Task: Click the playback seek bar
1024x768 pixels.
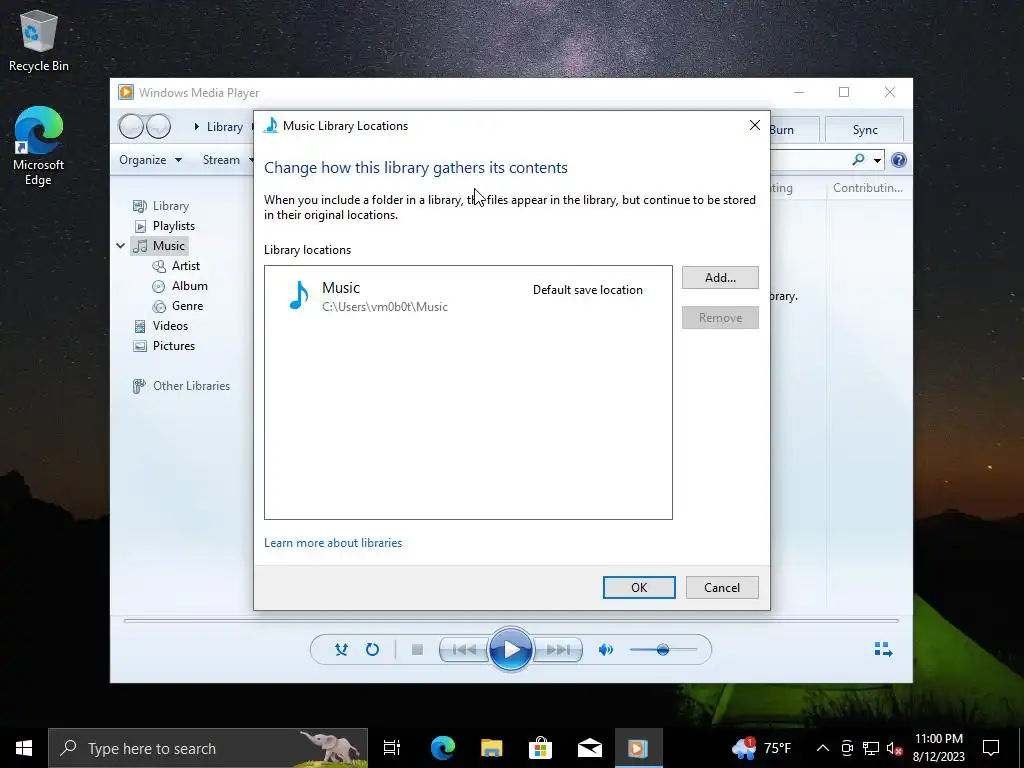Action: 511,620
